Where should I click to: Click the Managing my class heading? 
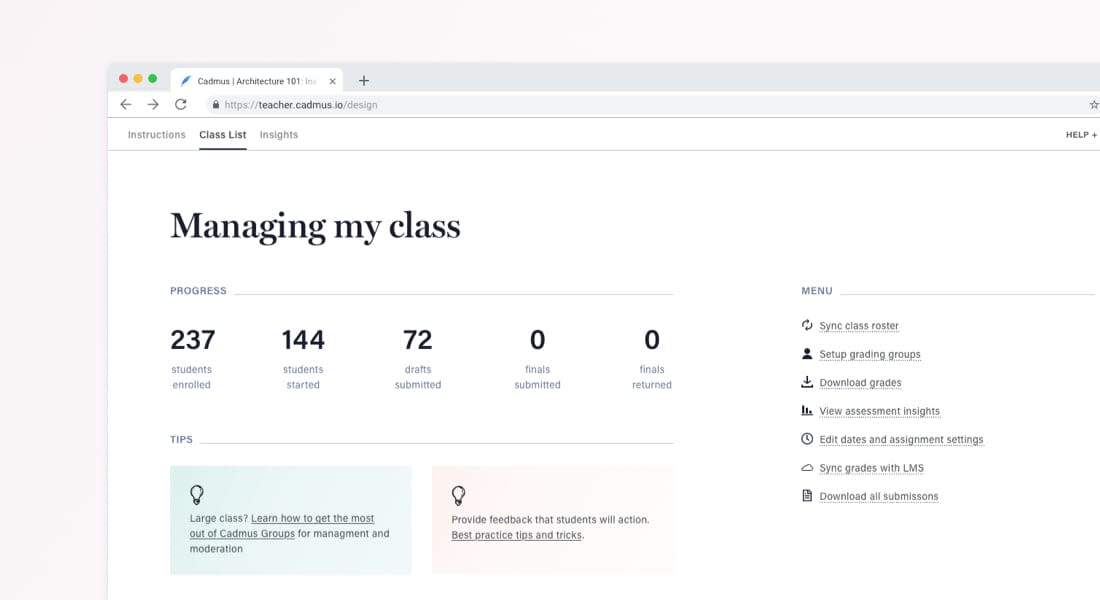pos(315,226)
